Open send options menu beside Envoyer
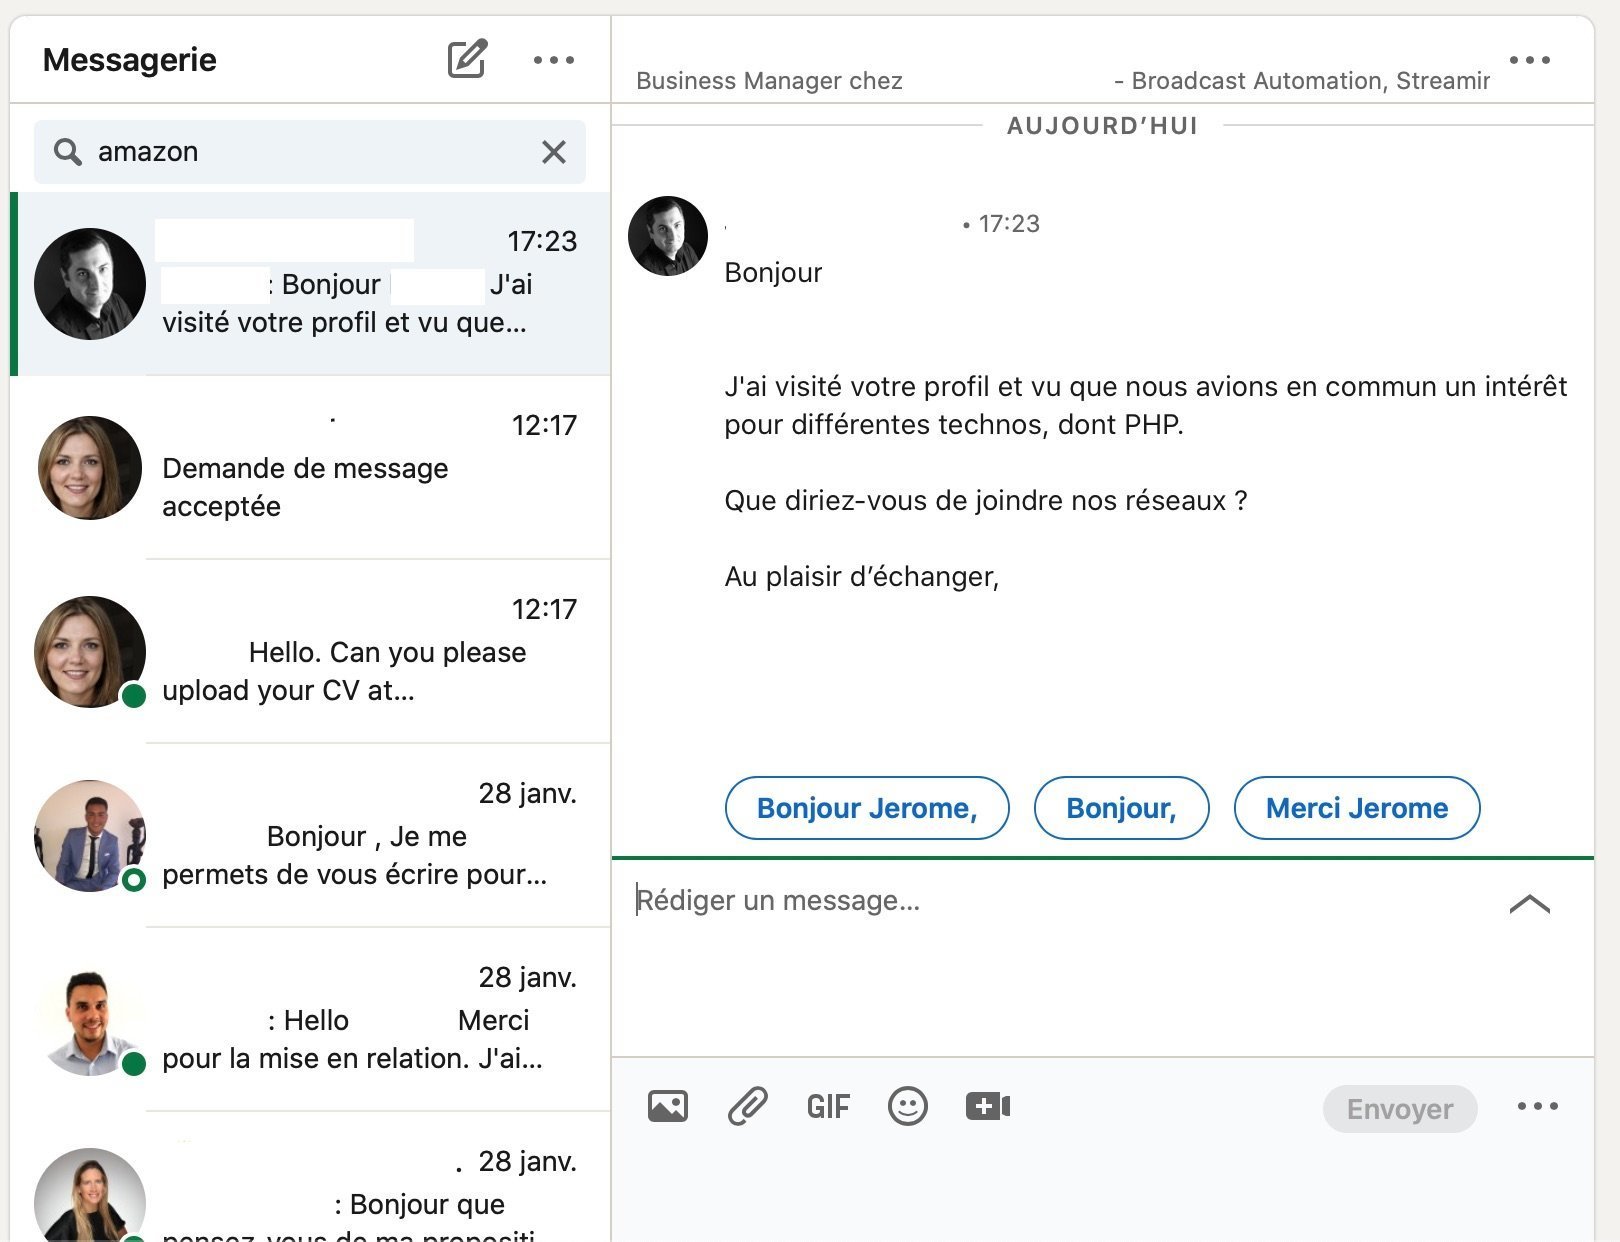This screenshot has width=1620, height=1242. pos(1537,1106)
